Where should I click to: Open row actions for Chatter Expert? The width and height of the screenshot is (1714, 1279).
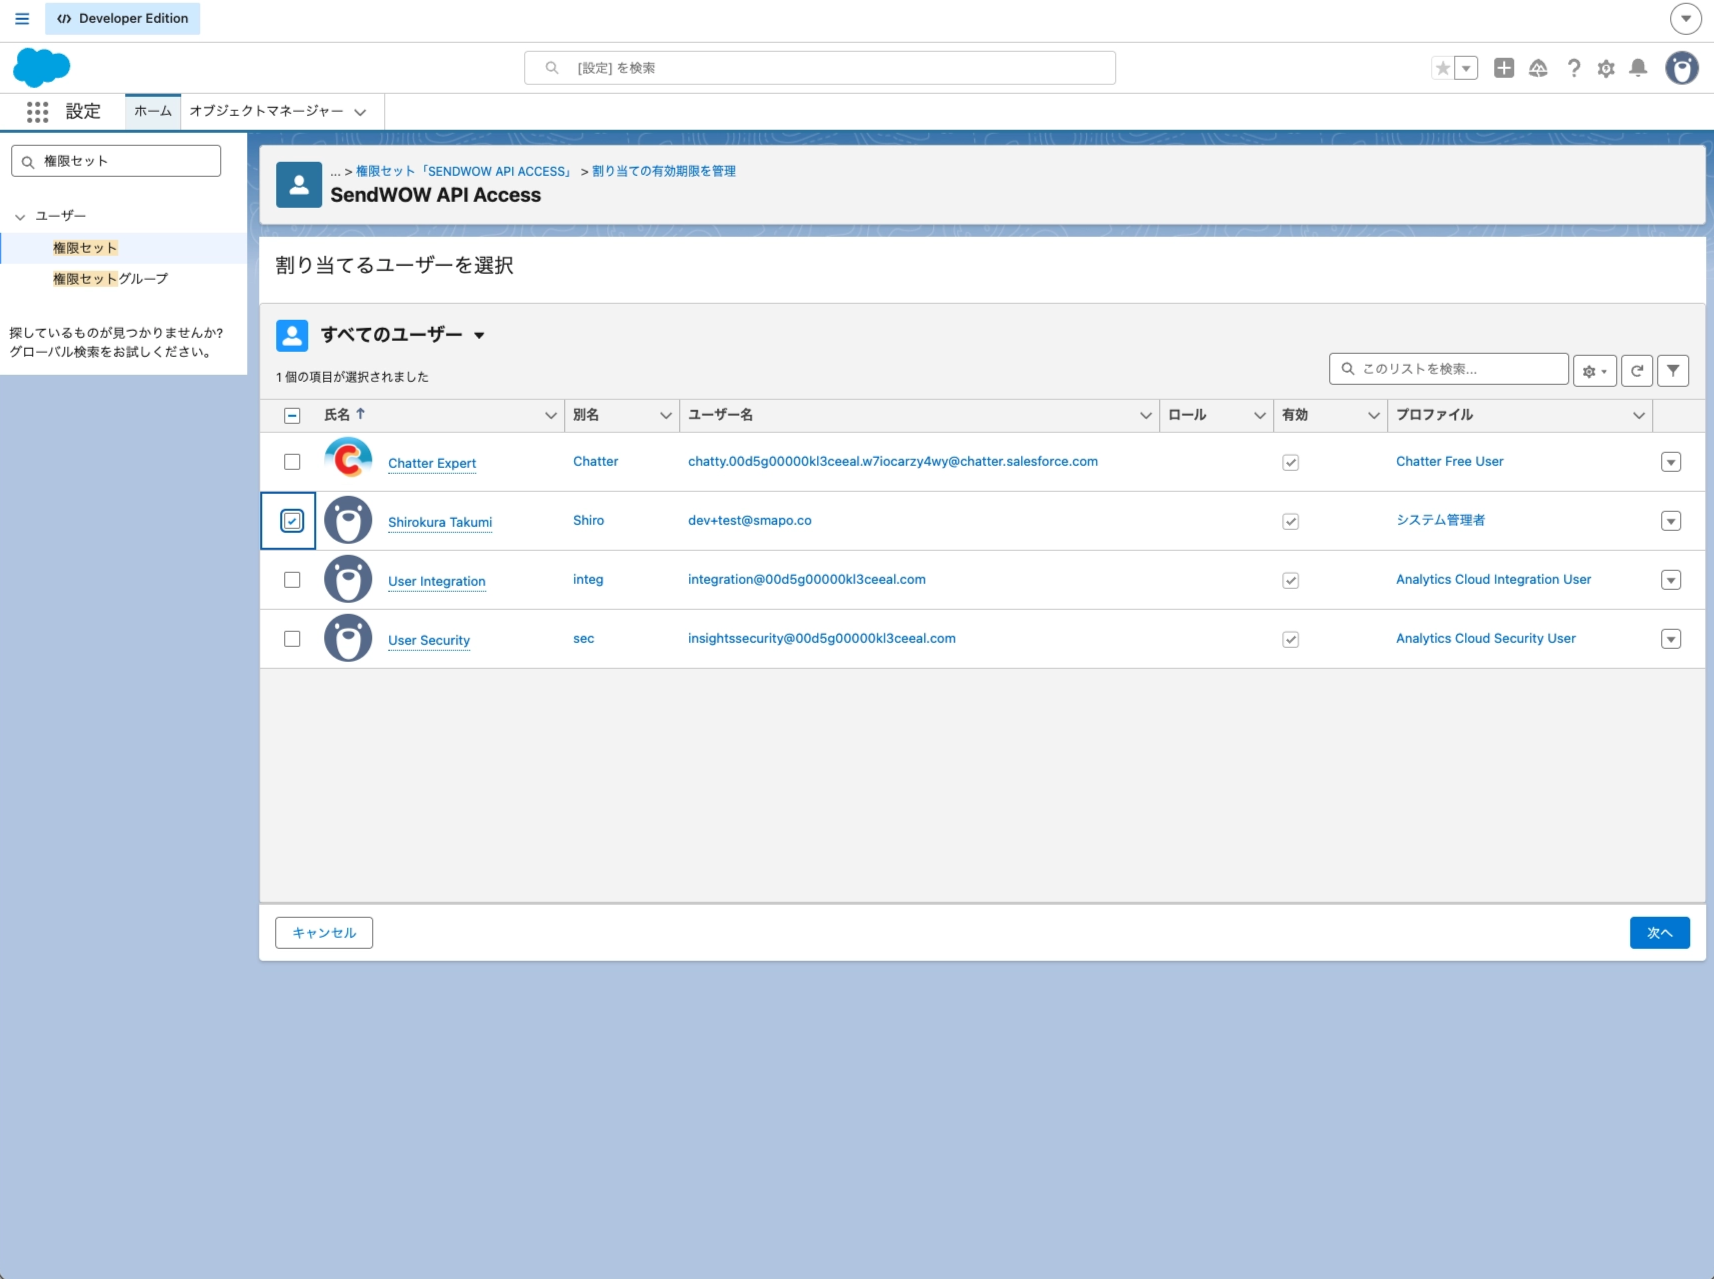[x=1671, y=462]
